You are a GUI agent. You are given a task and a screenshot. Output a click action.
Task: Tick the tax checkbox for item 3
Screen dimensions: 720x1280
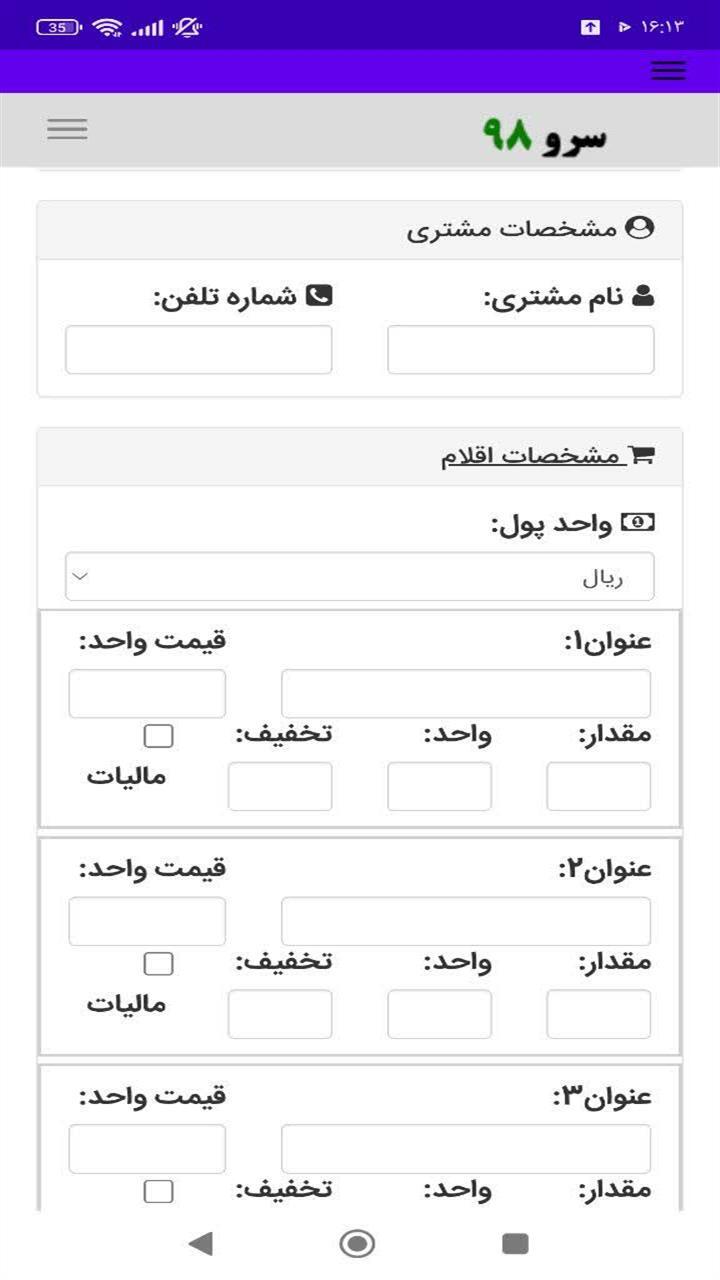(x=158, y=1191)
